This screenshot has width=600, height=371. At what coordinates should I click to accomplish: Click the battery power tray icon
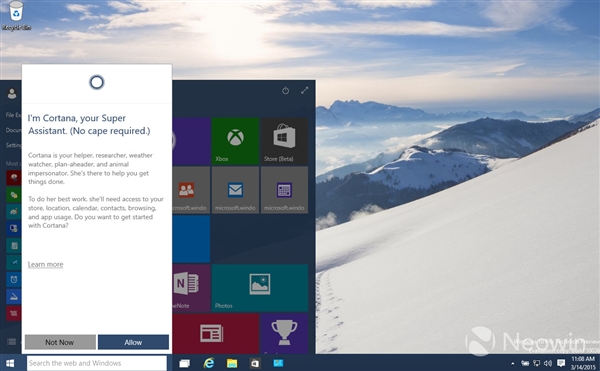click(525, 363)
